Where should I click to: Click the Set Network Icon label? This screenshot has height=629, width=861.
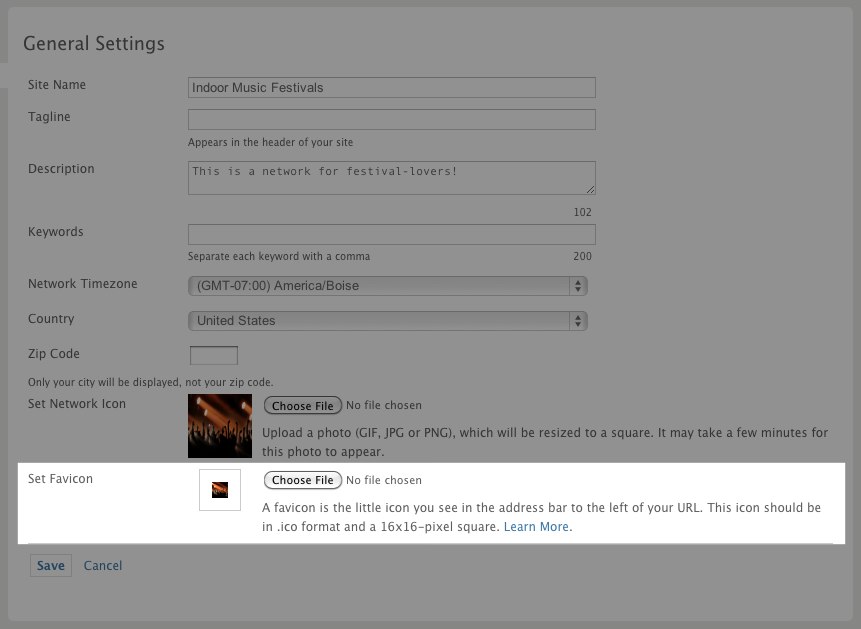[x=77, y=404]
